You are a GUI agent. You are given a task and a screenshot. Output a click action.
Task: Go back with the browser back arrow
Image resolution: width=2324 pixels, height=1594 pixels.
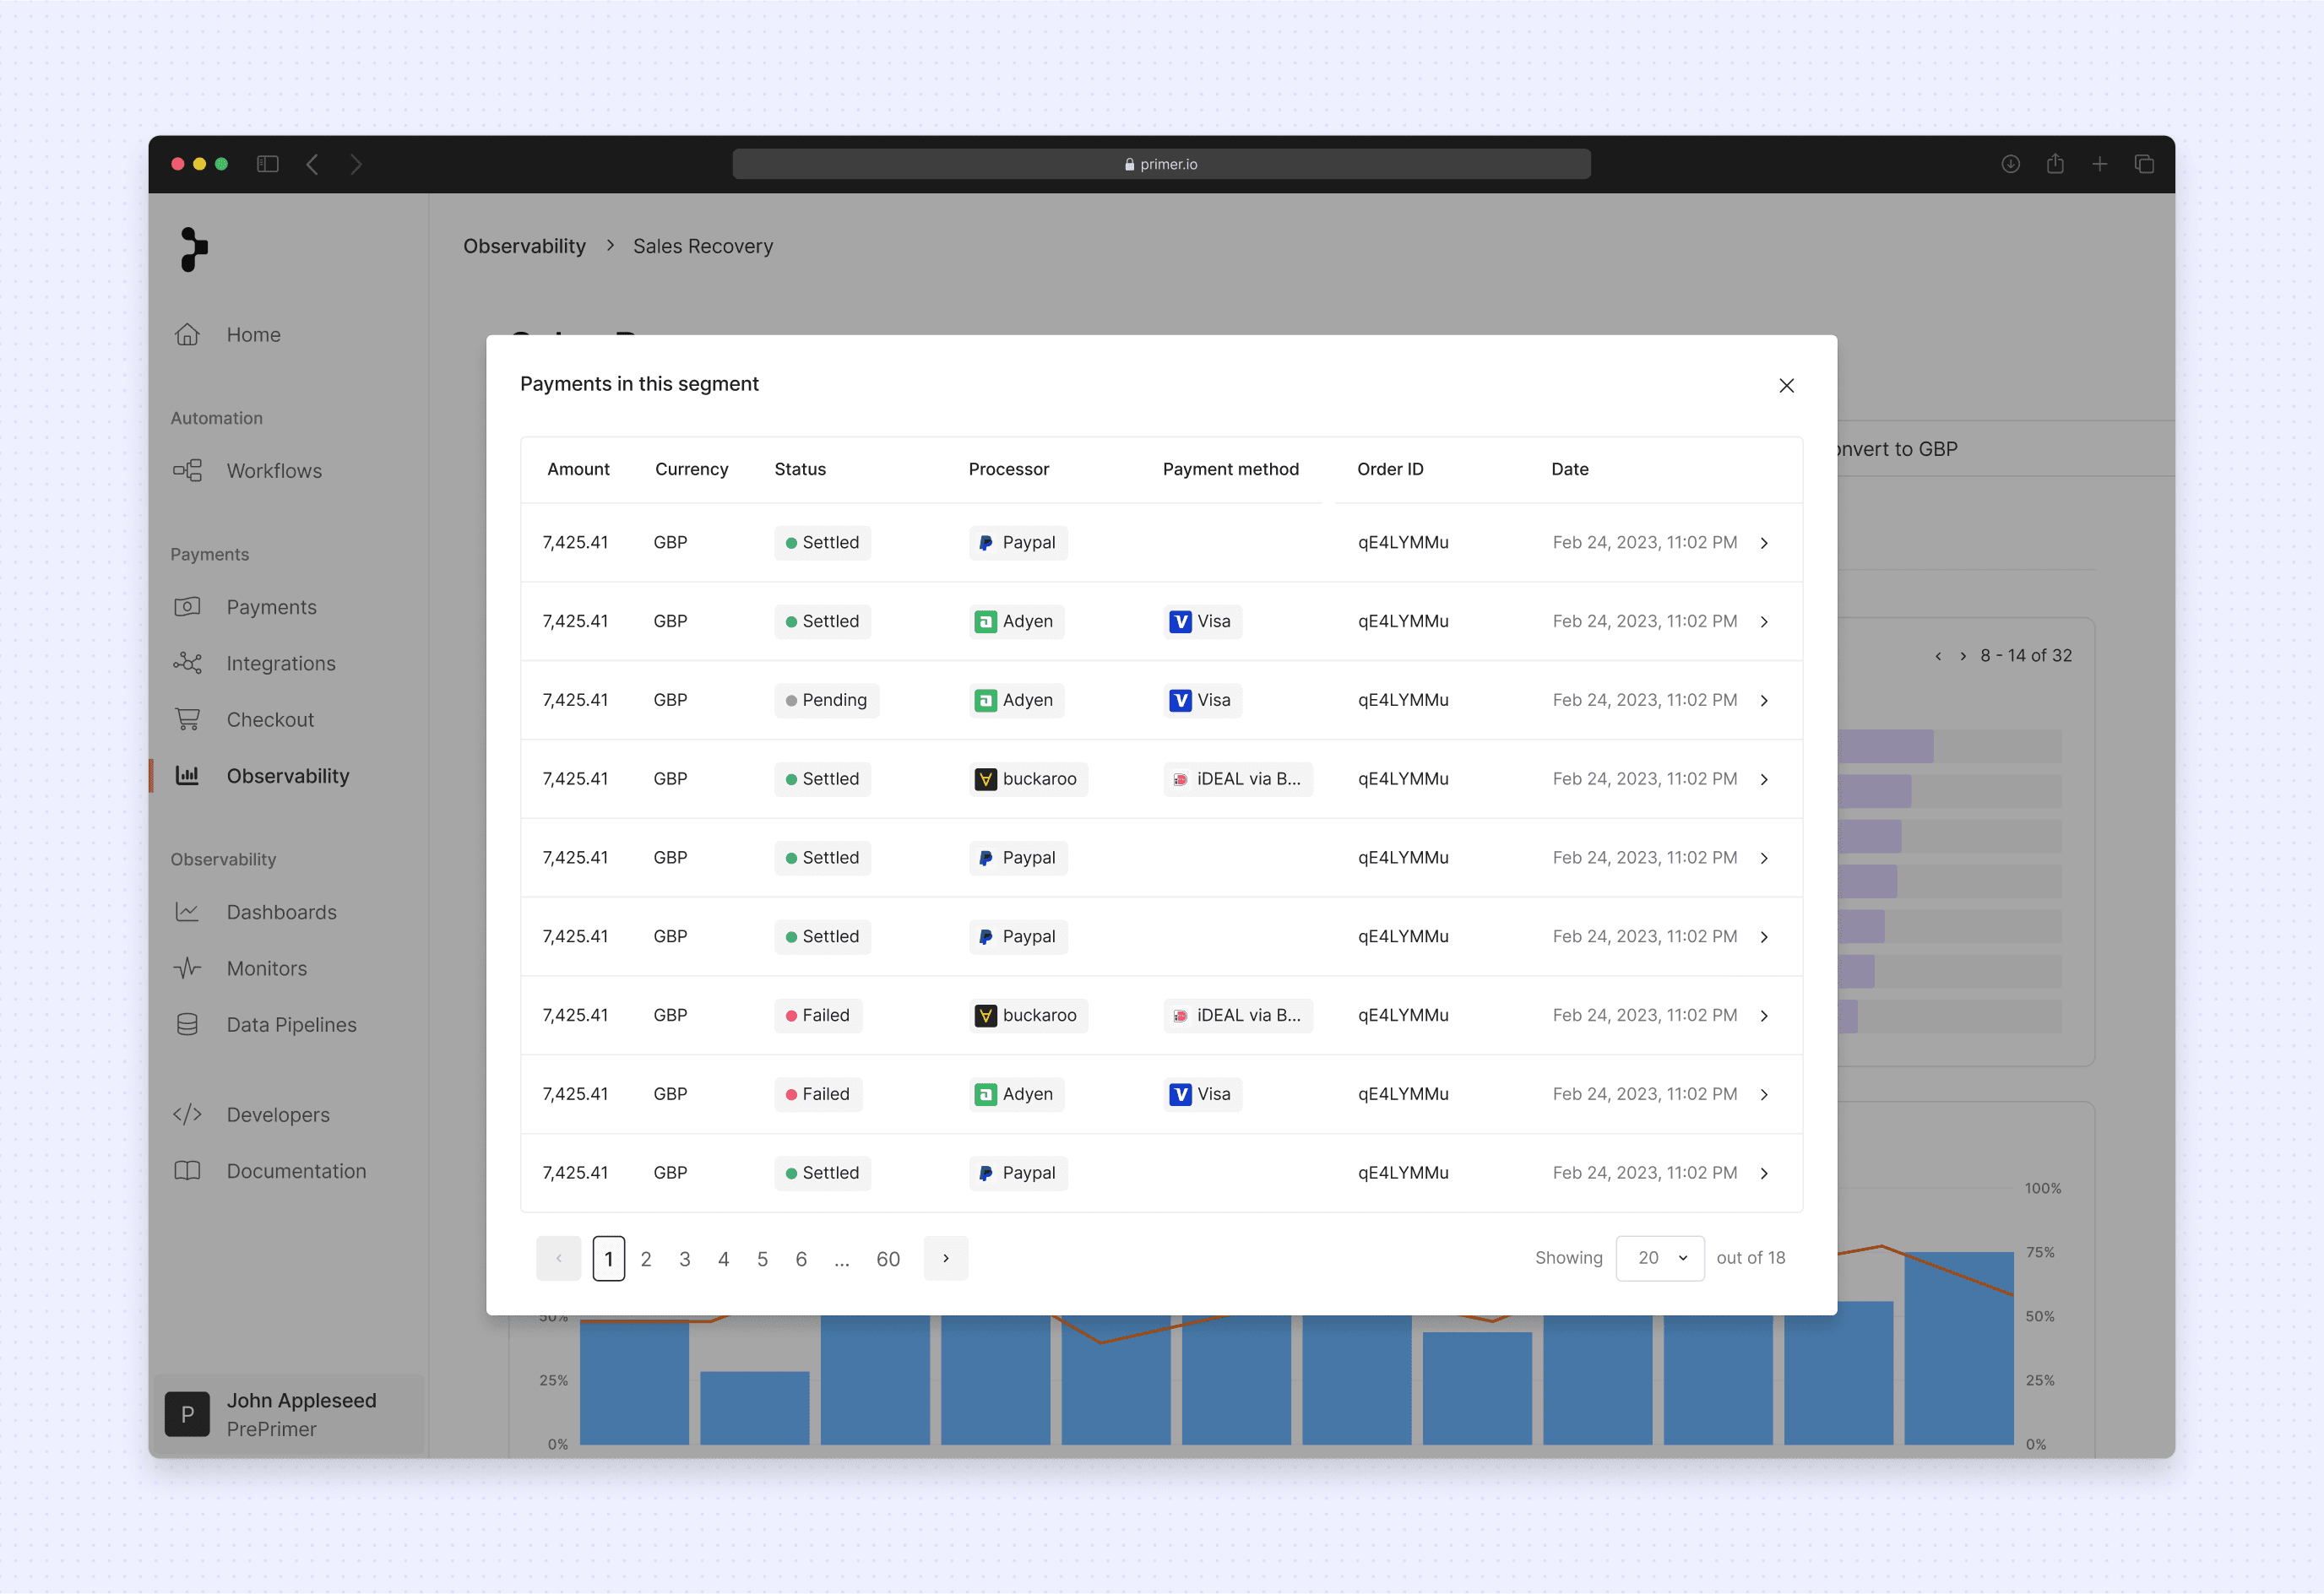point(313,164)
